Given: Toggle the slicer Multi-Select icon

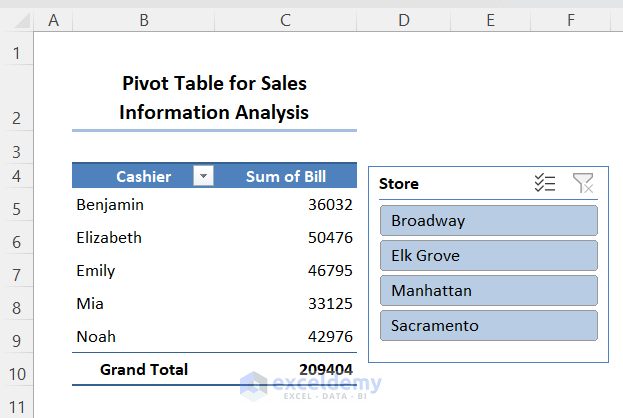Looking at the screenshot, I should tap(545, 183).
